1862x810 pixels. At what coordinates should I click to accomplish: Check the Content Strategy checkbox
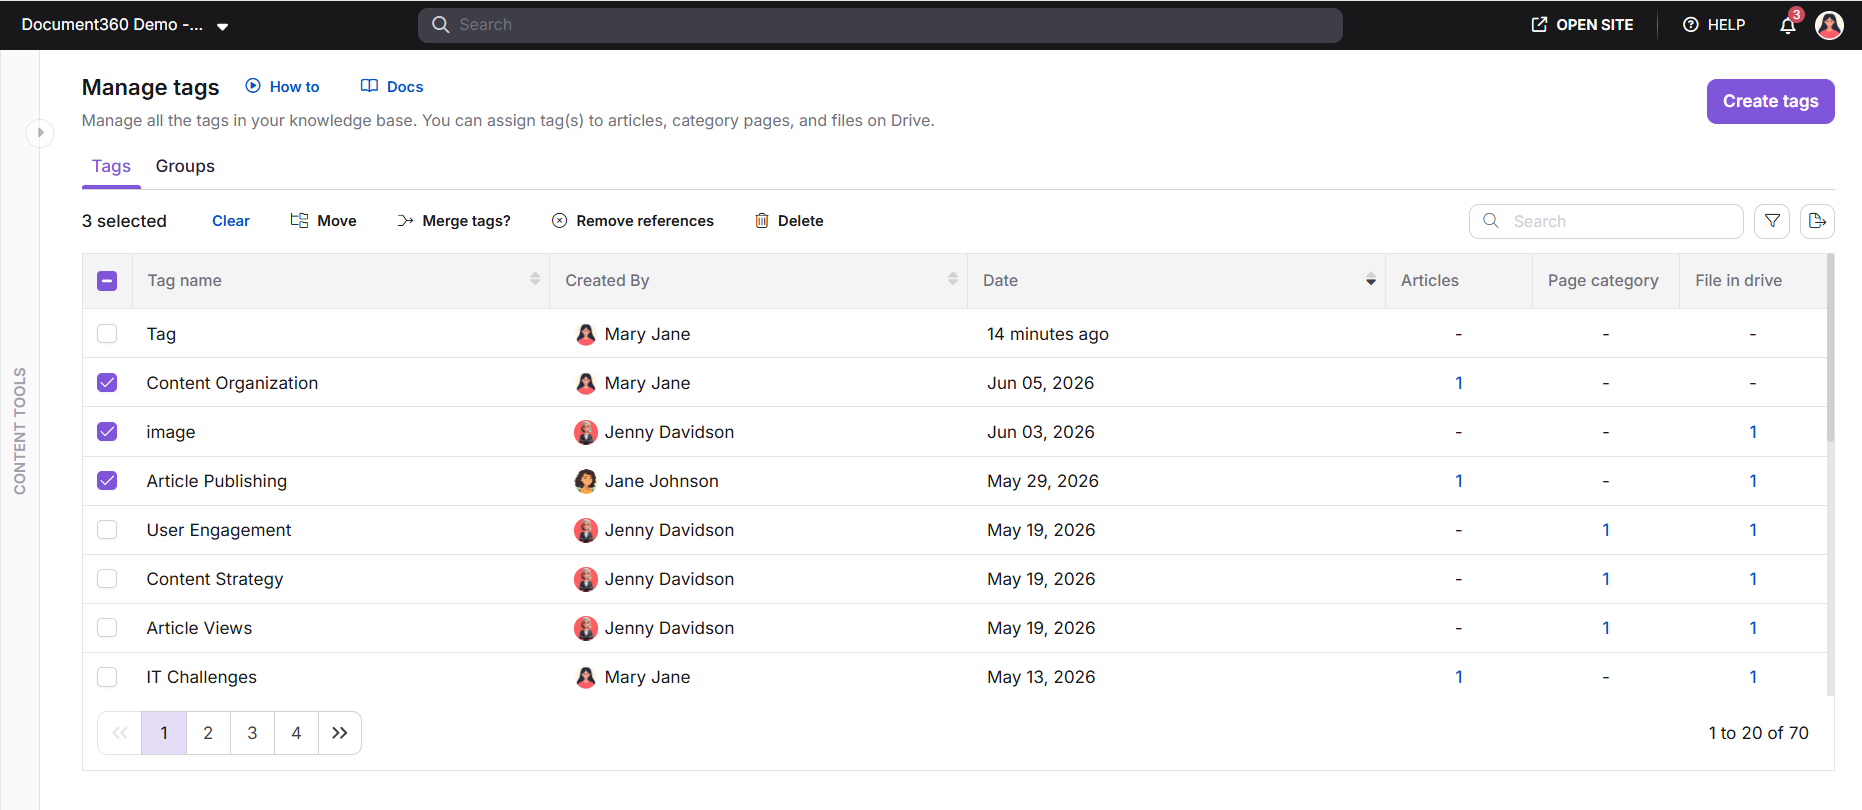point(107,579)
